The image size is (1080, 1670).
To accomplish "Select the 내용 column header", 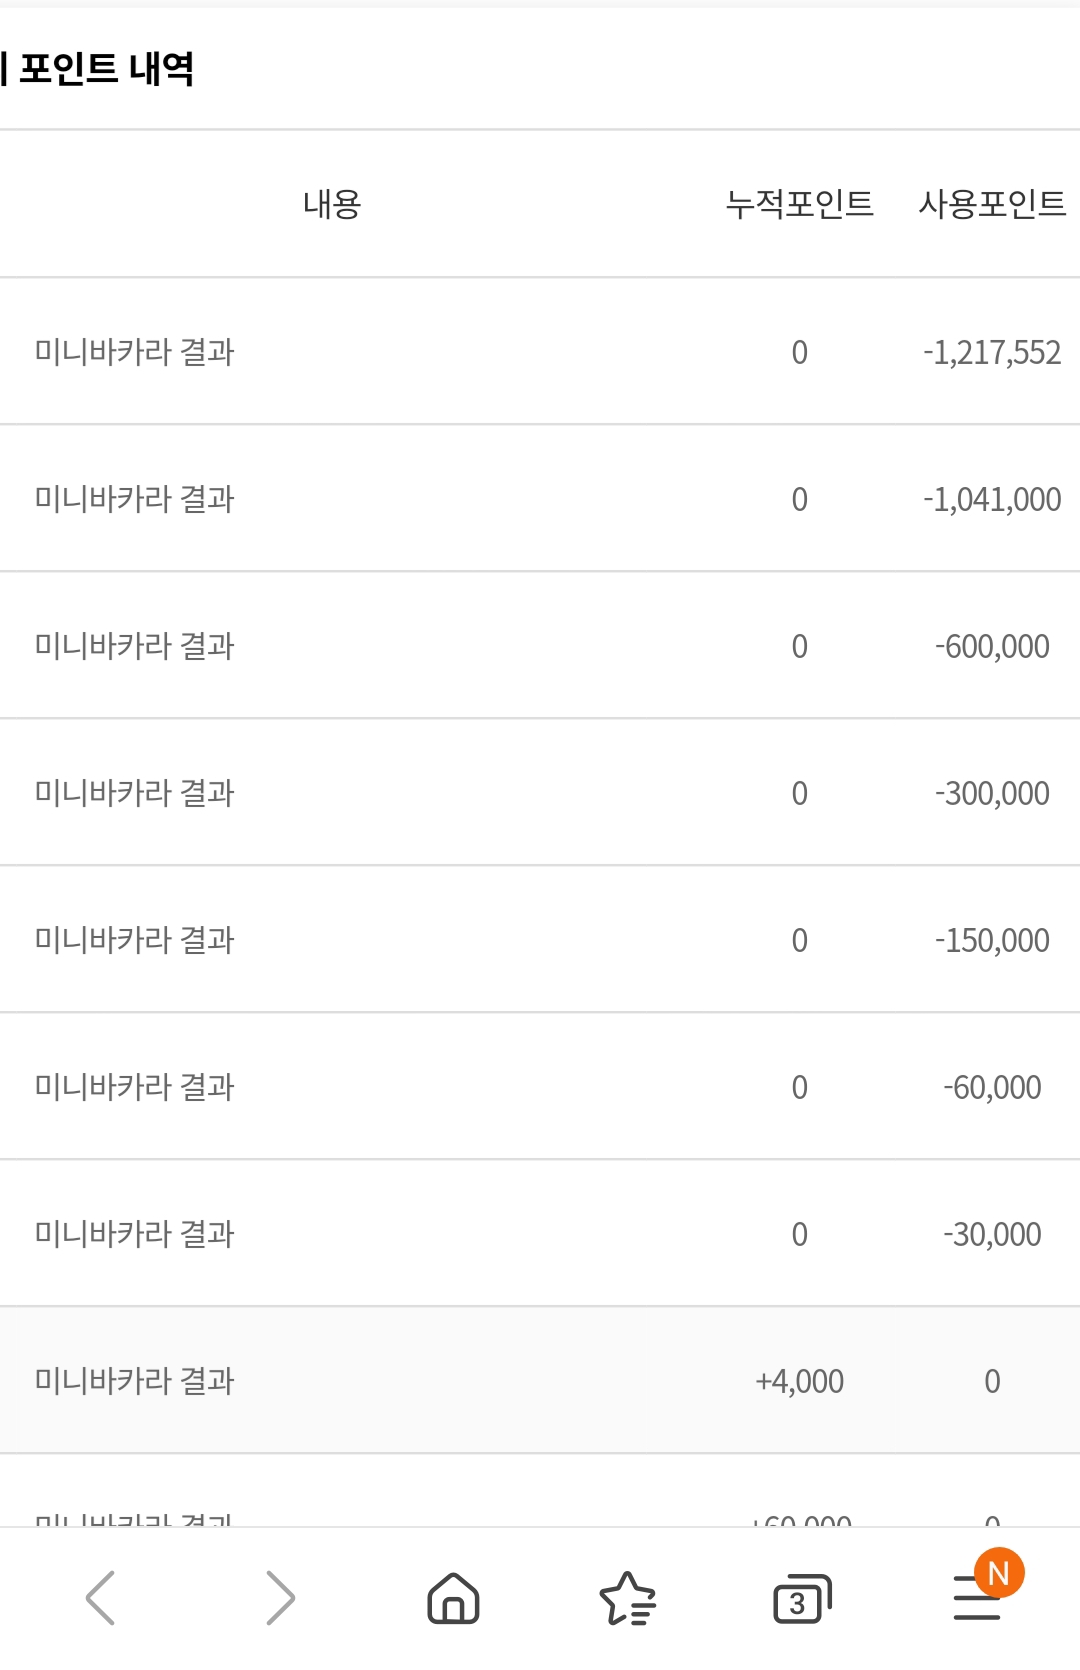I will click(x=332, y=204).
